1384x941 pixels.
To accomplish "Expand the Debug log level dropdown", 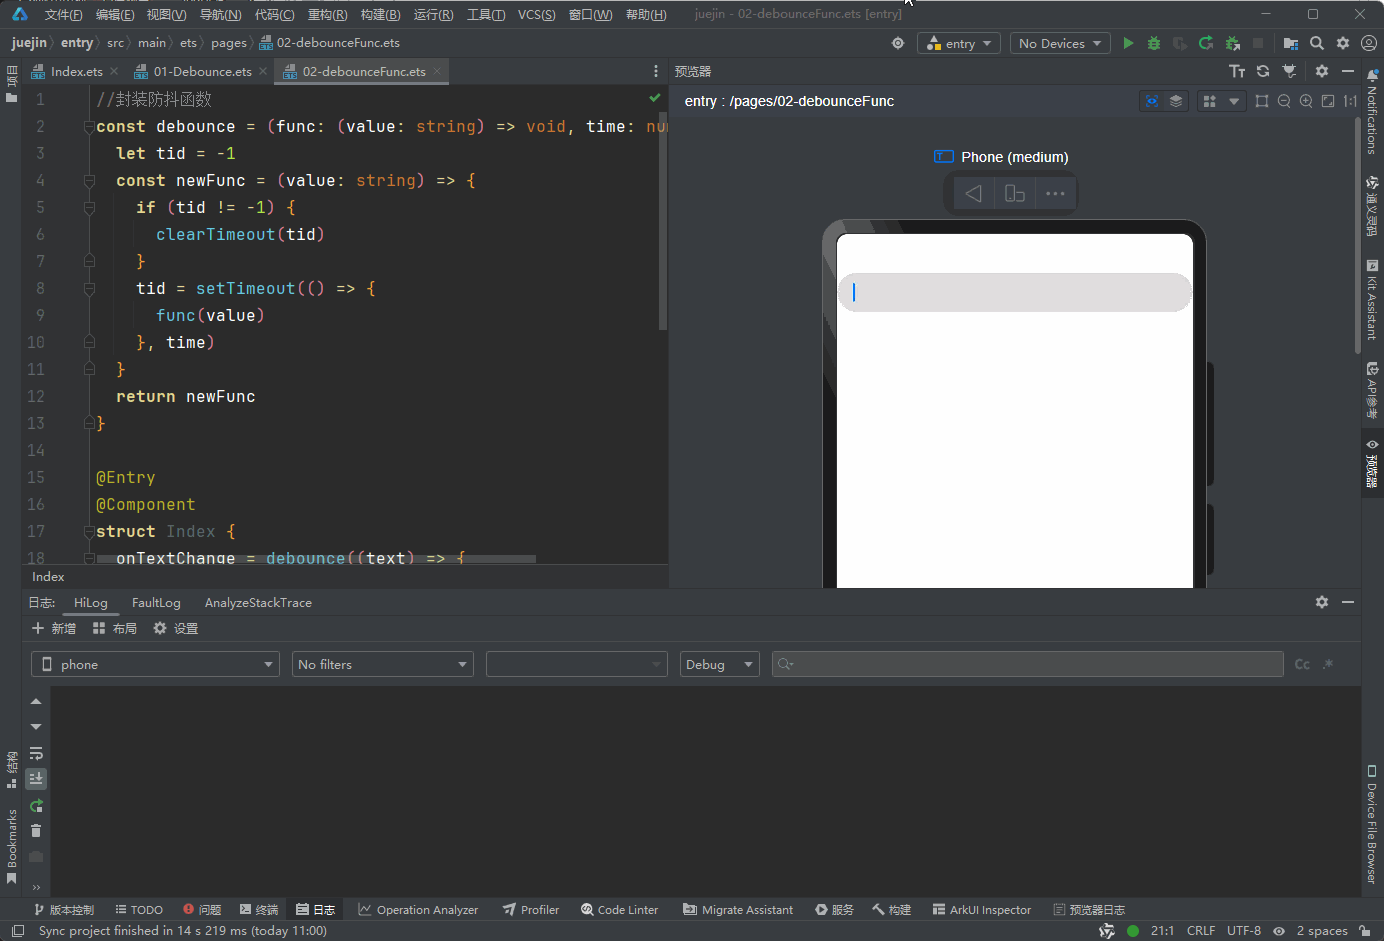I will [719, 665].
